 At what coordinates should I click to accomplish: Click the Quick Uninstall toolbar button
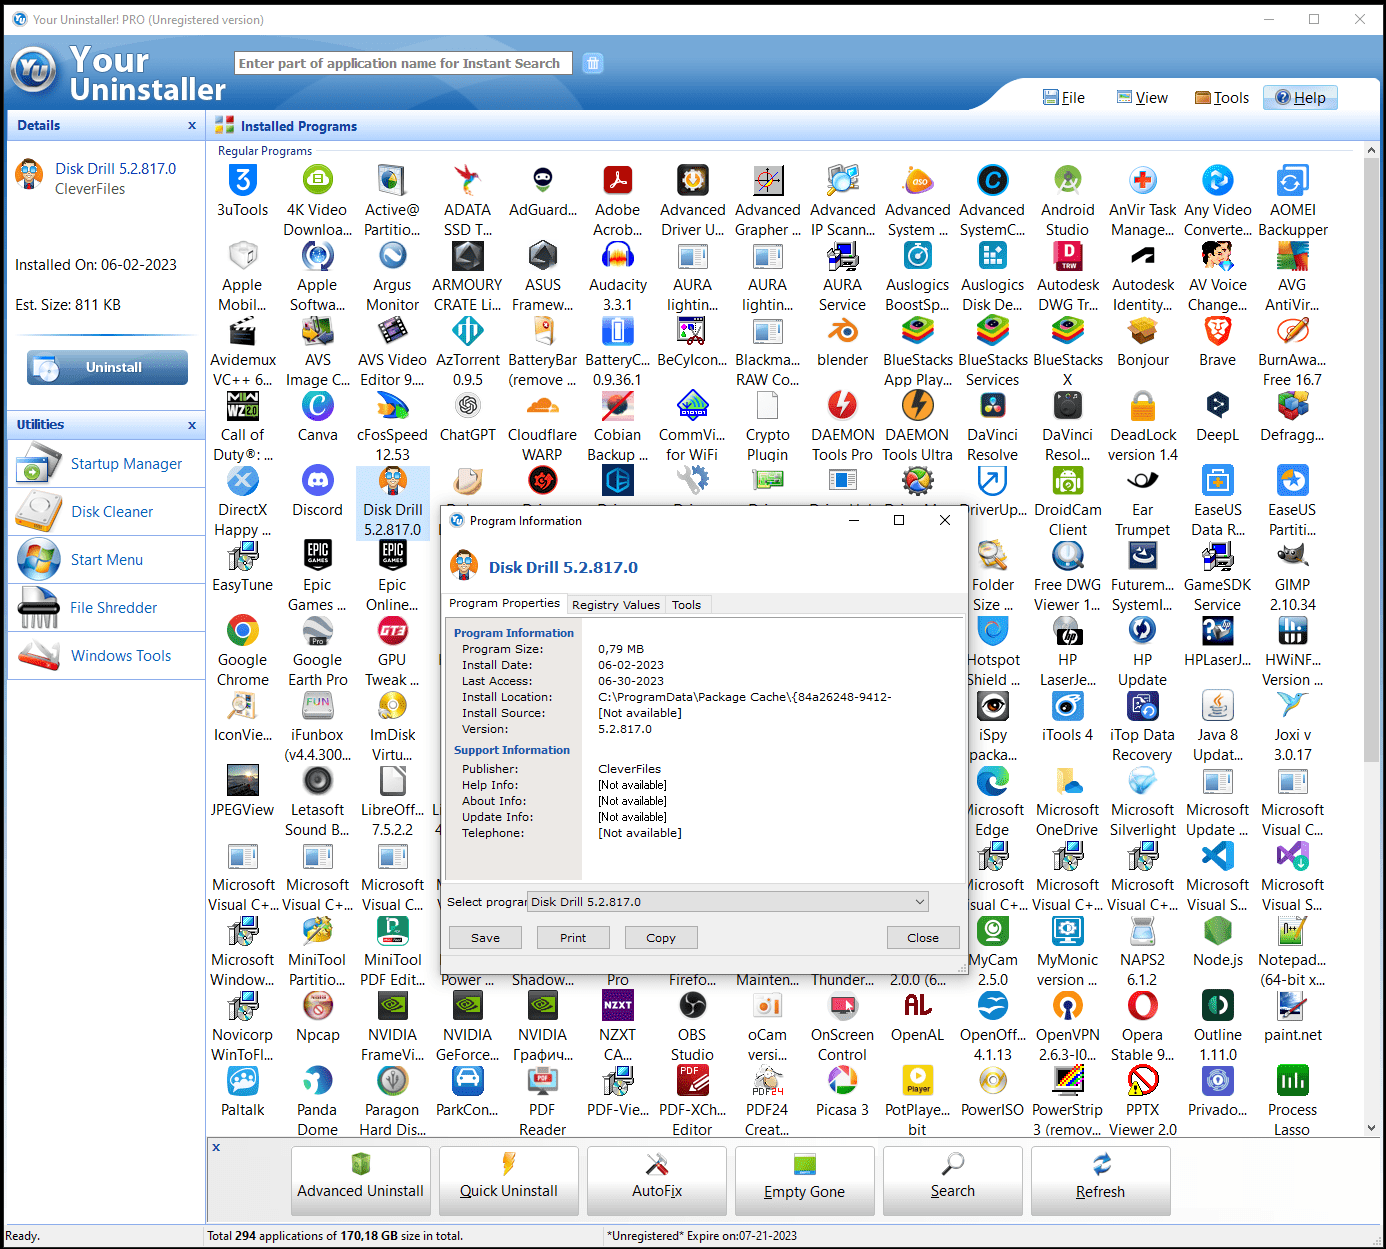(x=509, y=1180)
